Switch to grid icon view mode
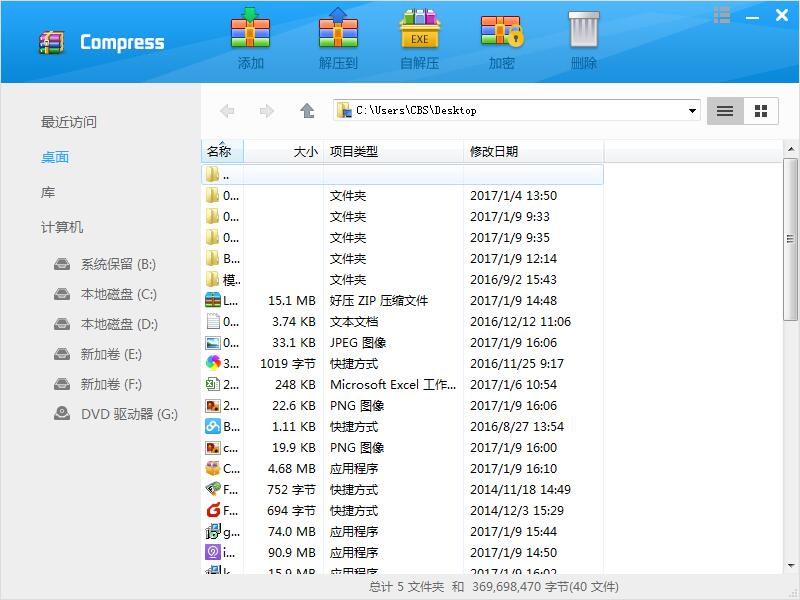The width and height of the screenshot is (800, 600). click(x=761, y=111)
